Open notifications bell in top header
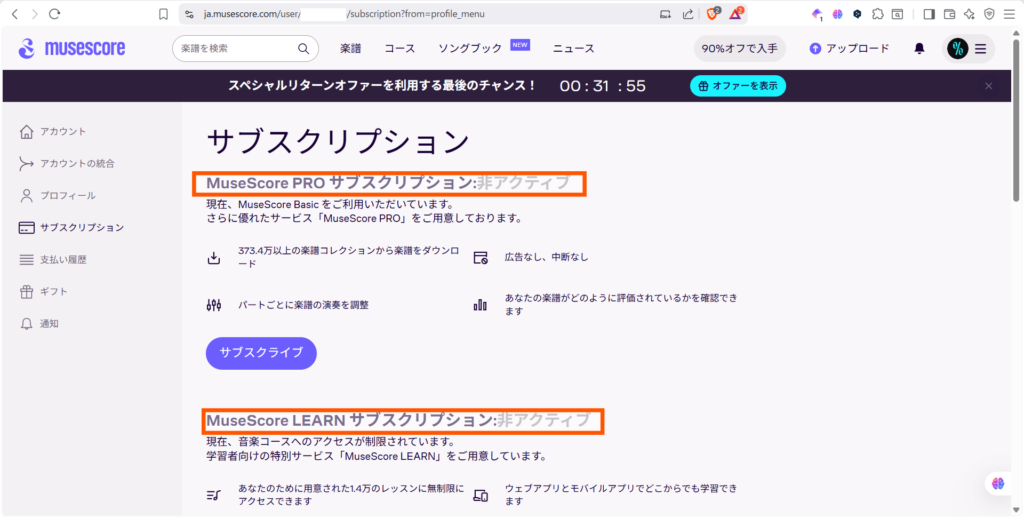The height and width of the screenshot is (518, 1024). (x=919, y=48)
